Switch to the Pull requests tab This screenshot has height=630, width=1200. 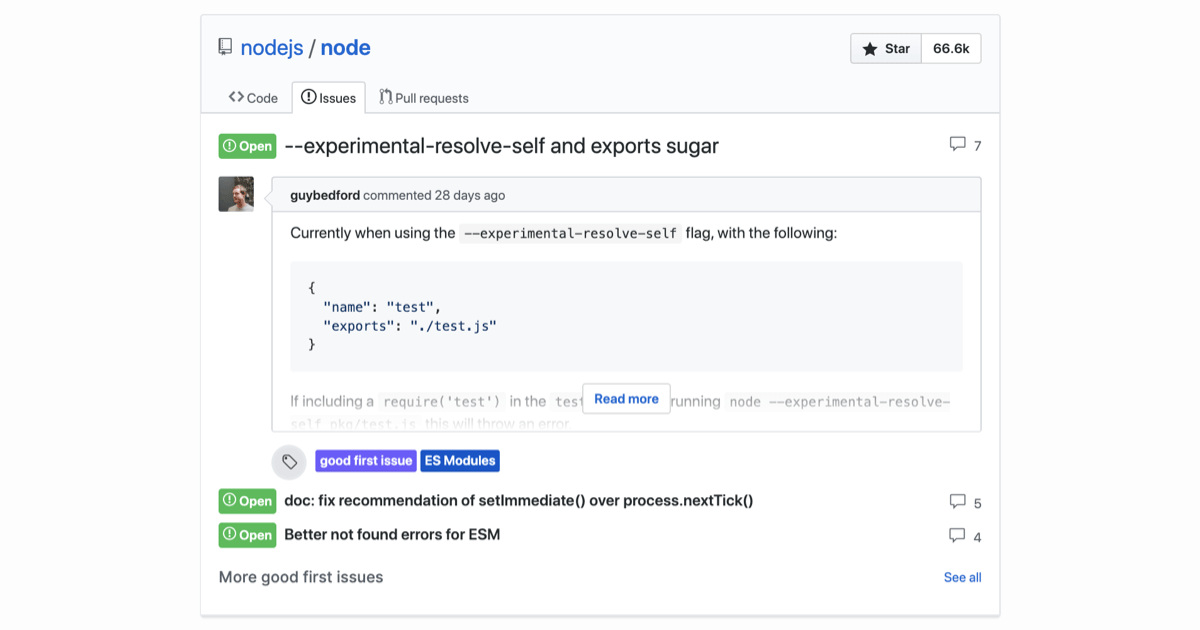424,98
